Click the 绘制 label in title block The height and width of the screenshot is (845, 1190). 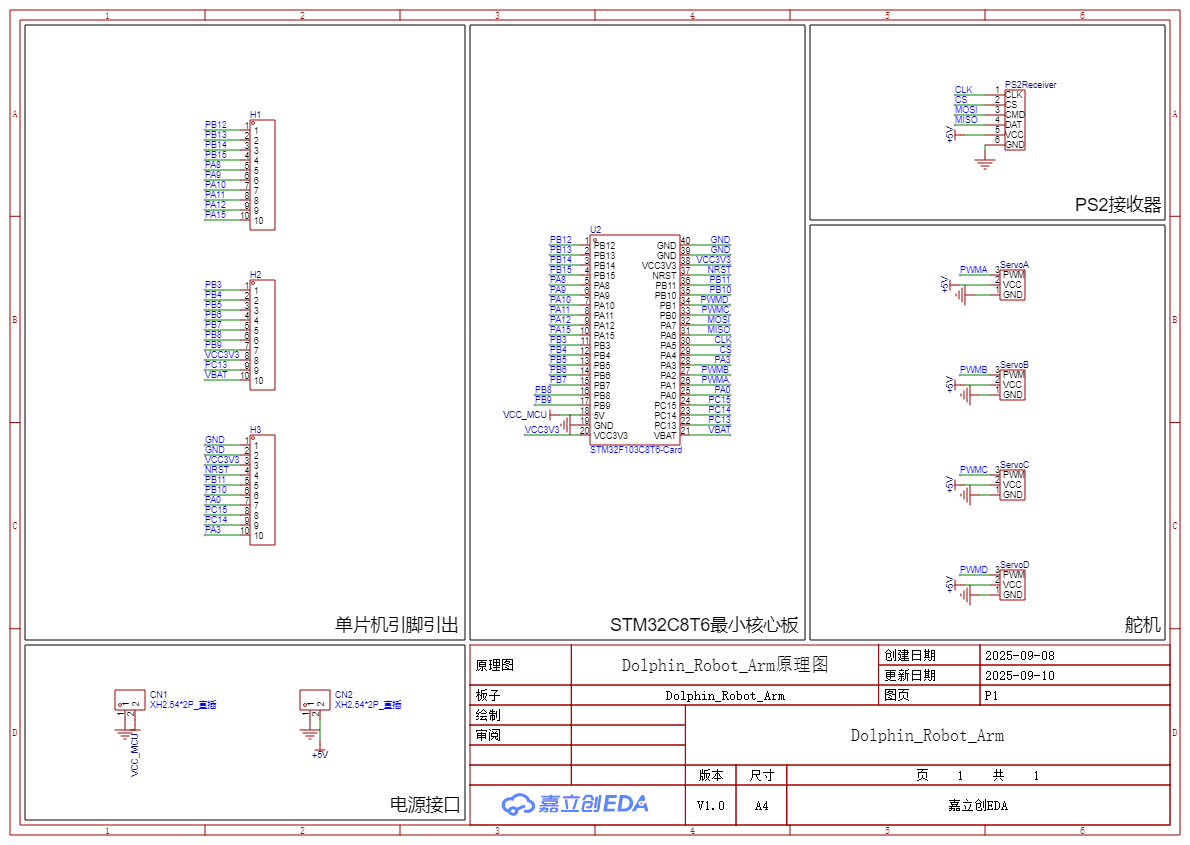click(488, 715)
